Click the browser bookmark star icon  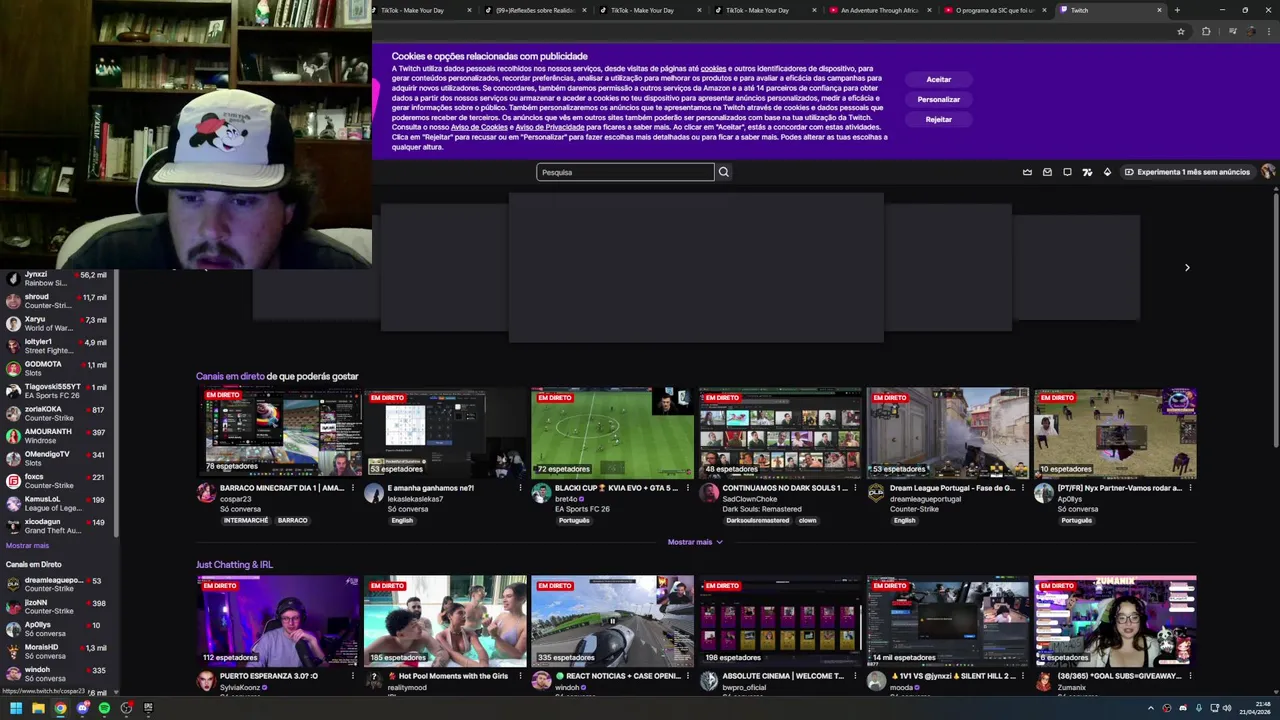pos(1181,31)
